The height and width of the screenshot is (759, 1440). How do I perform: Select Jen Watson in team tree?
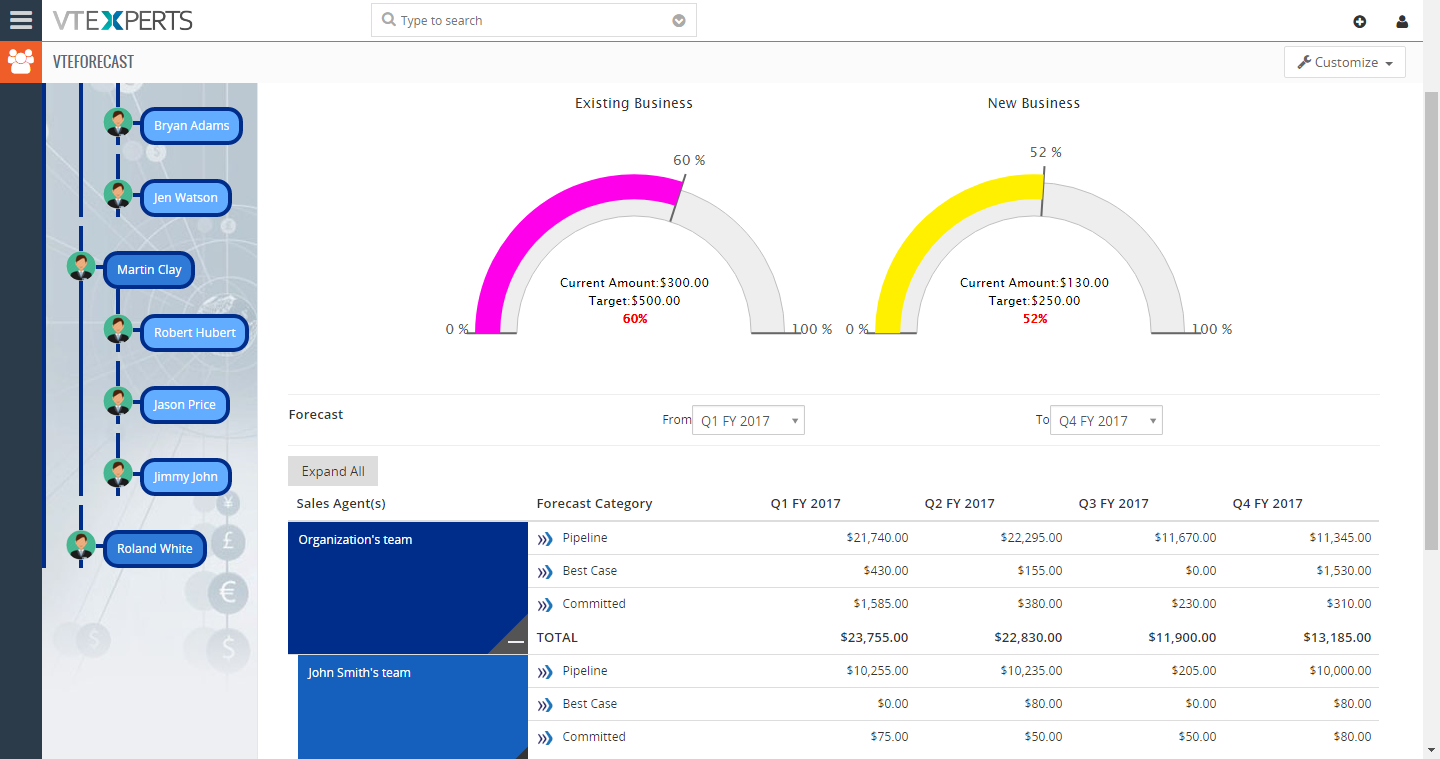click(x=185, y=198)
